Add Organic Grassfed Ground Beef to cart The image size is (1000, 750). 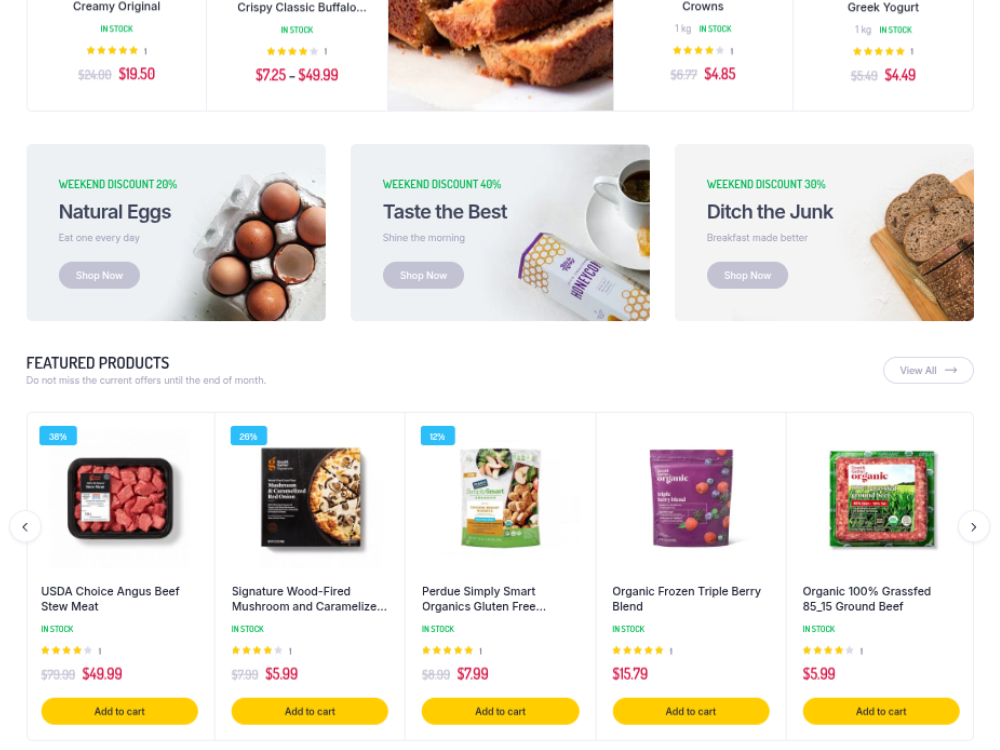881,711
